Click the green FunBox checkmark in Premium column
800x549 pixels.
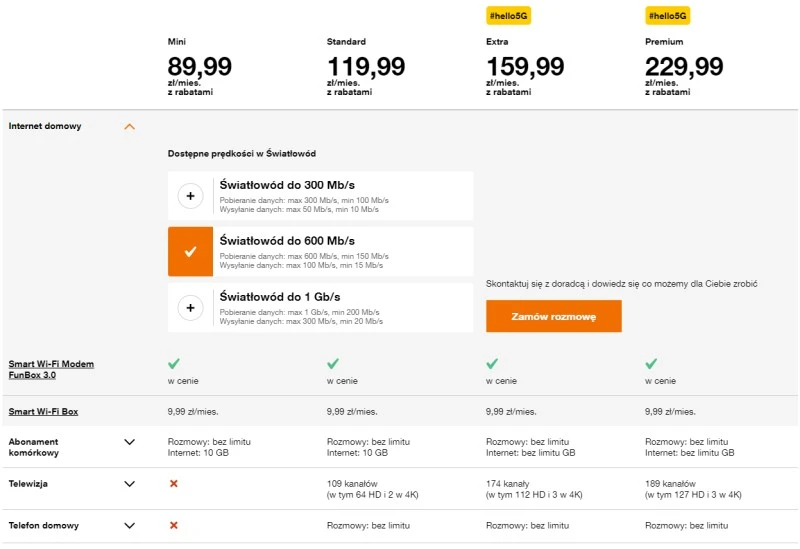pyautogui.click(x=652, y=364)
